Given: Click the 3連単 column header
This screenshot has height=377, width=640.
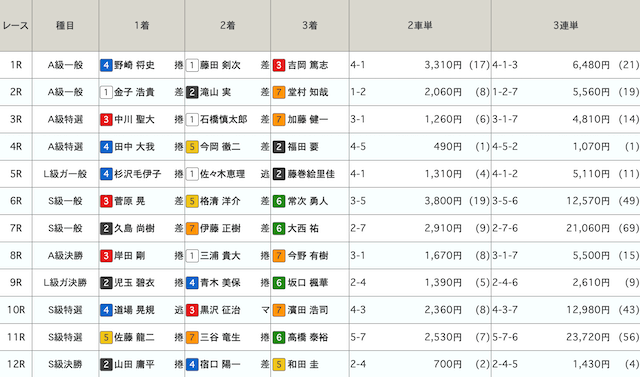Looking at the screenshot, I should 566,26.
